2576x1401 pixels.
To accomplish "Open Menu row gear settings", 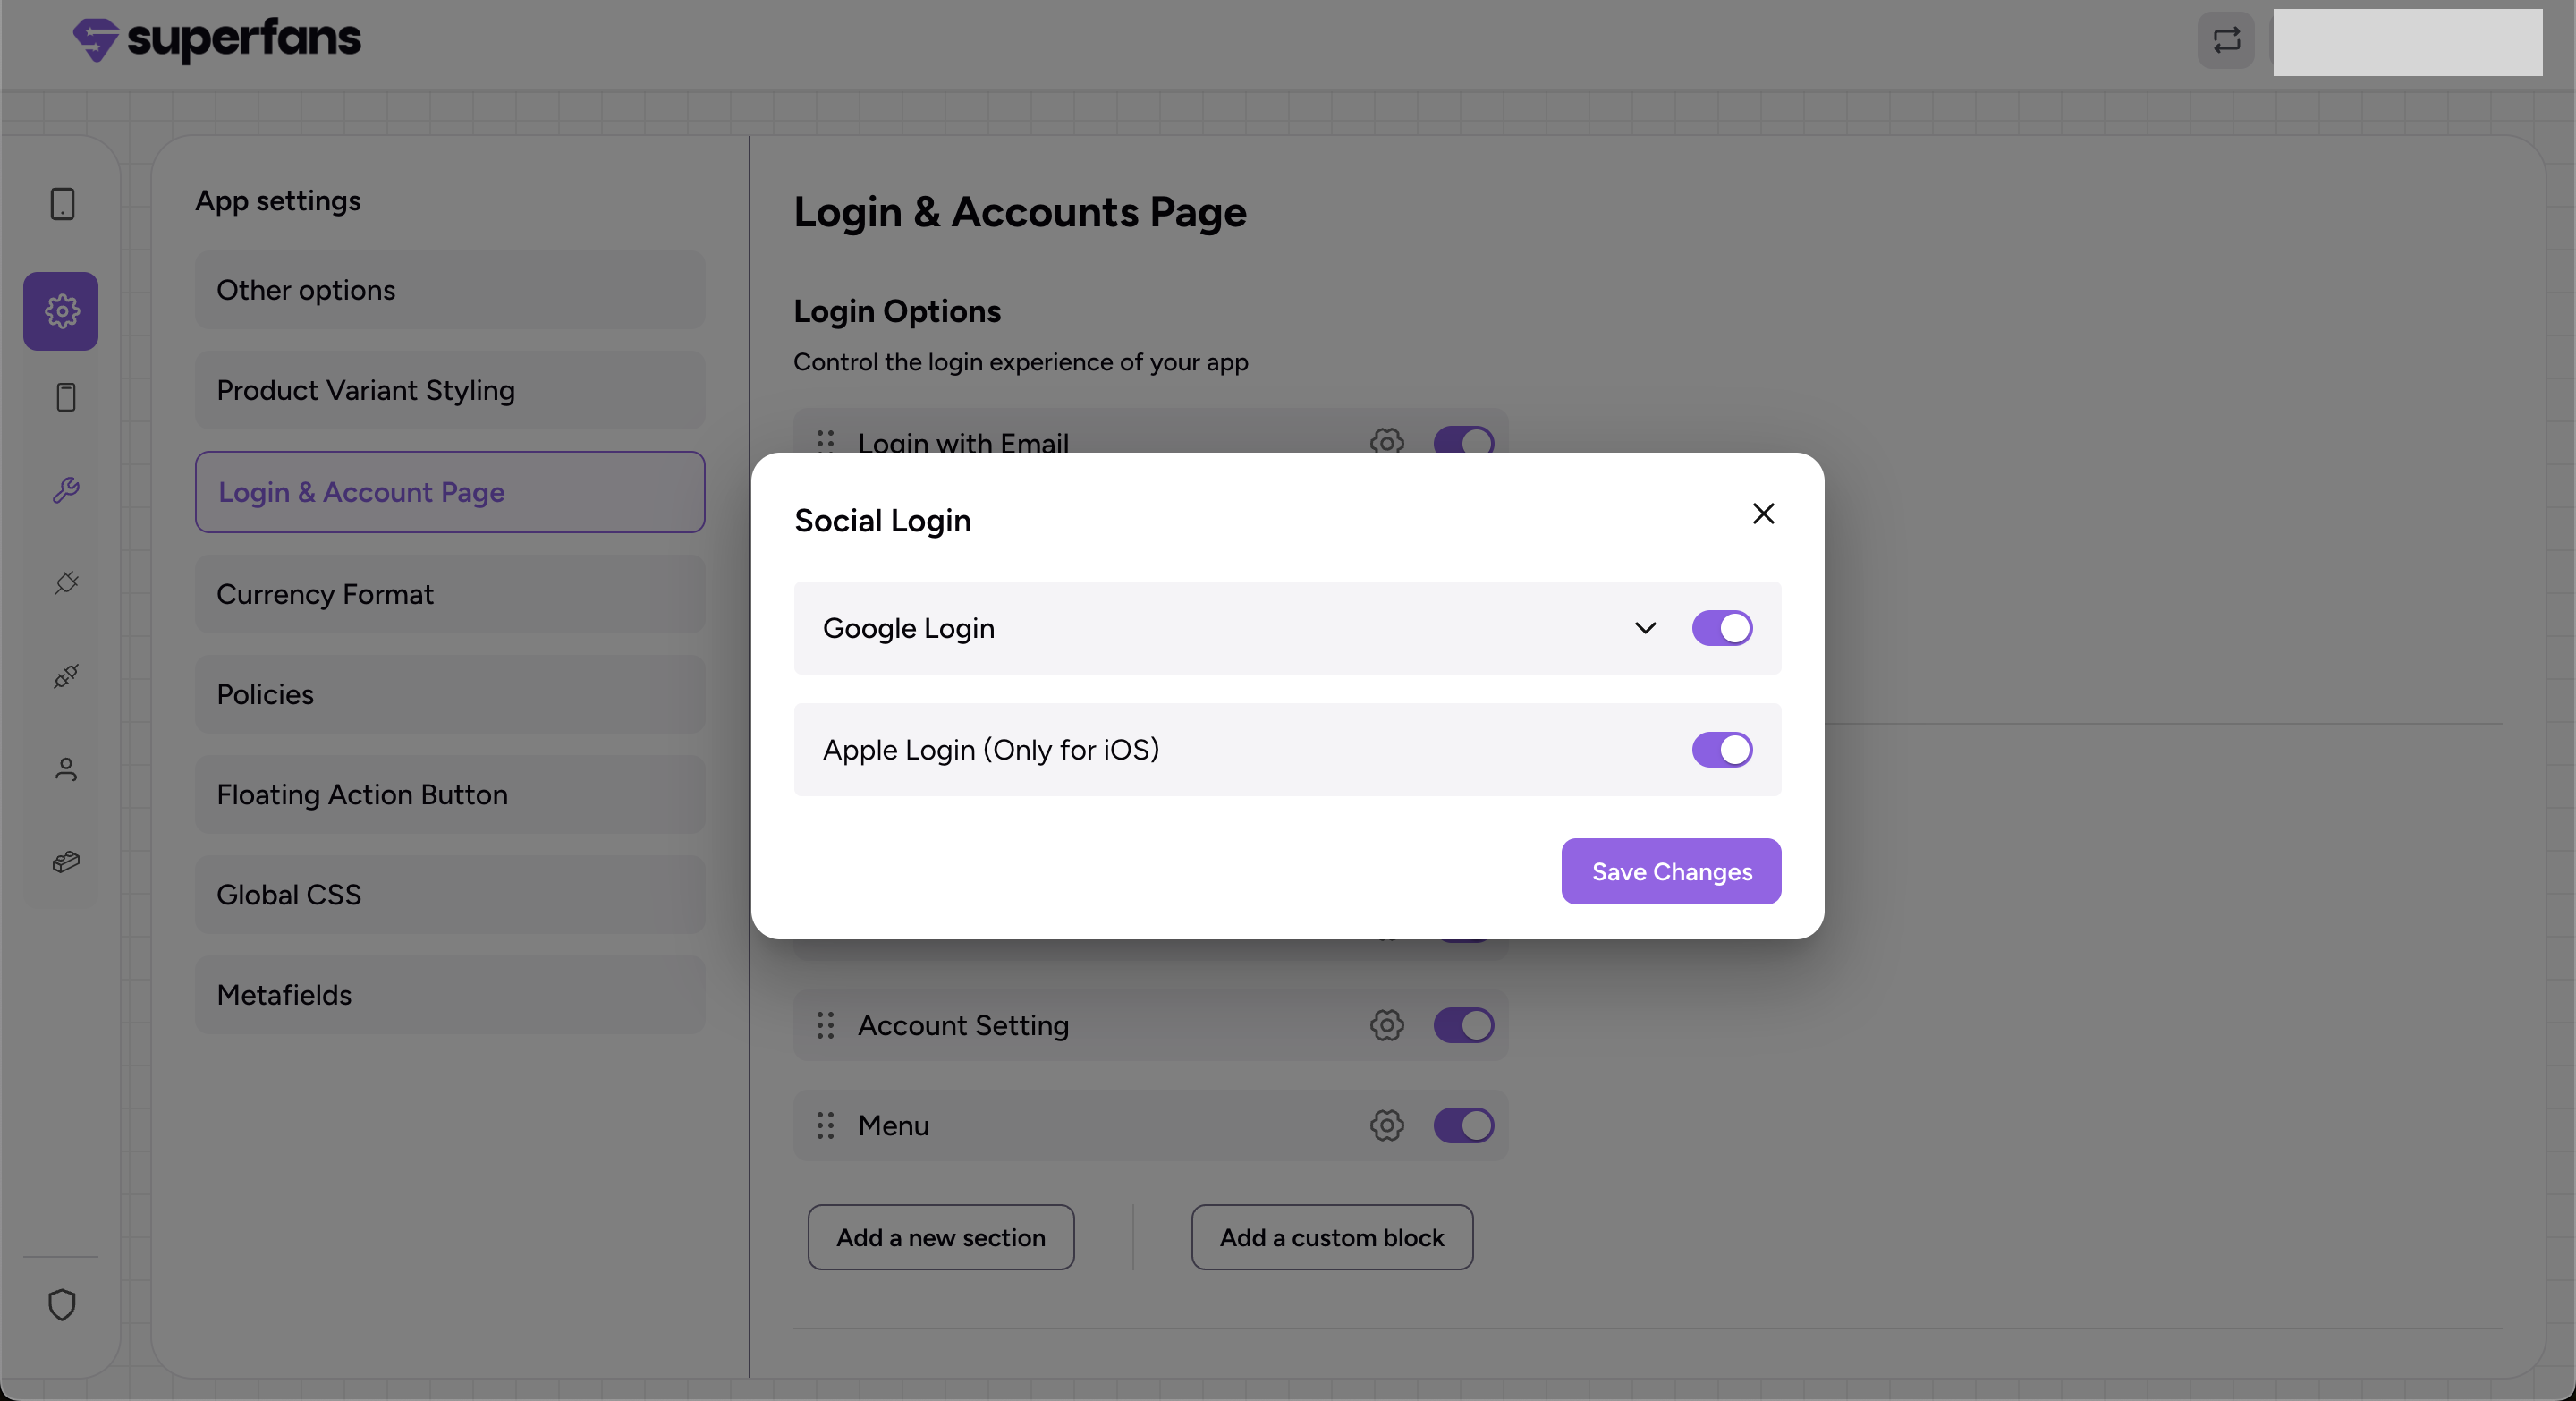I will [x=1386, y=1125].
